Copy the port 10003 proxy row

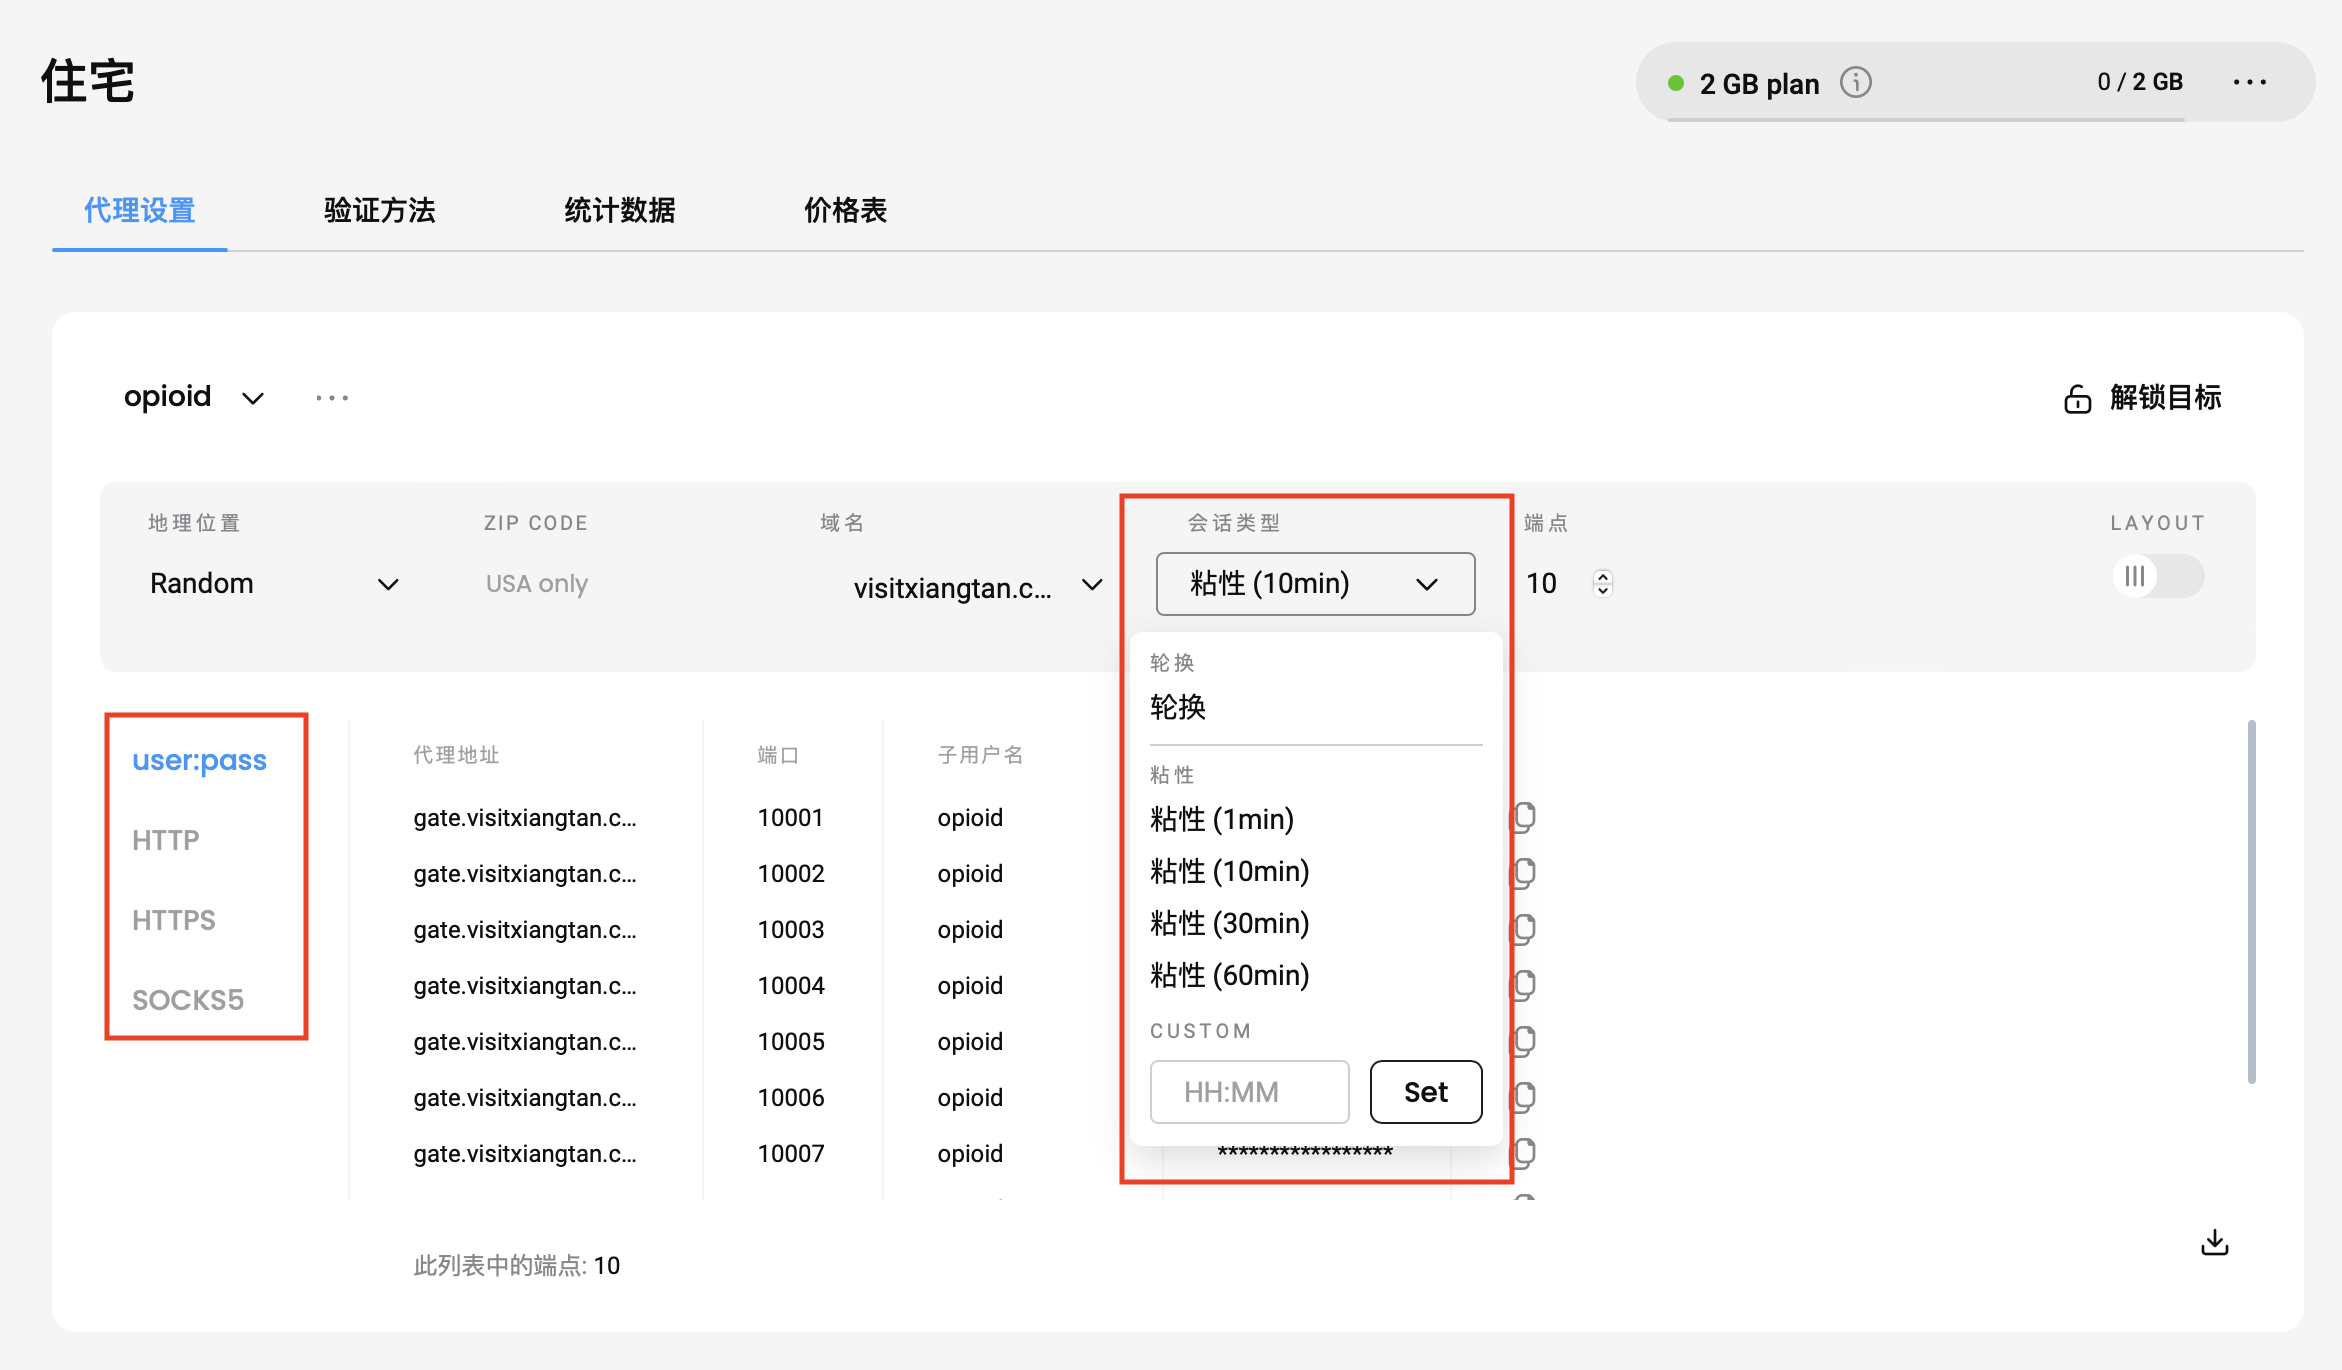coord(1523,930)
